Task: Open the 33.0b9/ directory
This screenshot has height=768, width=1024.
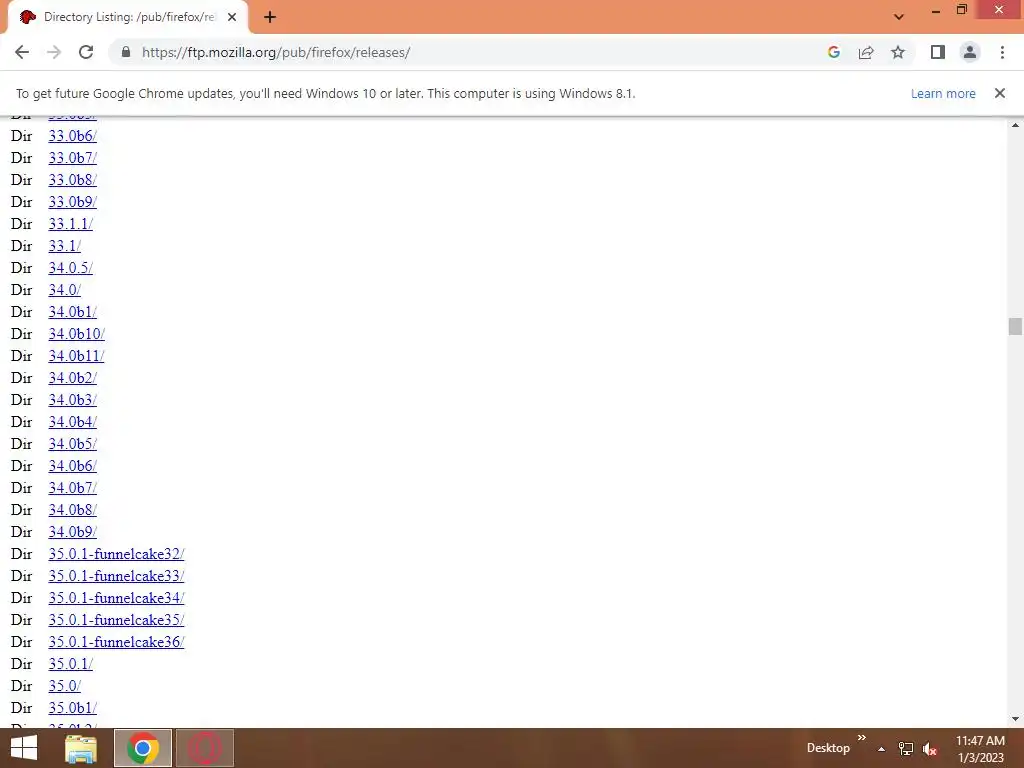Action: tap(72, 202)
